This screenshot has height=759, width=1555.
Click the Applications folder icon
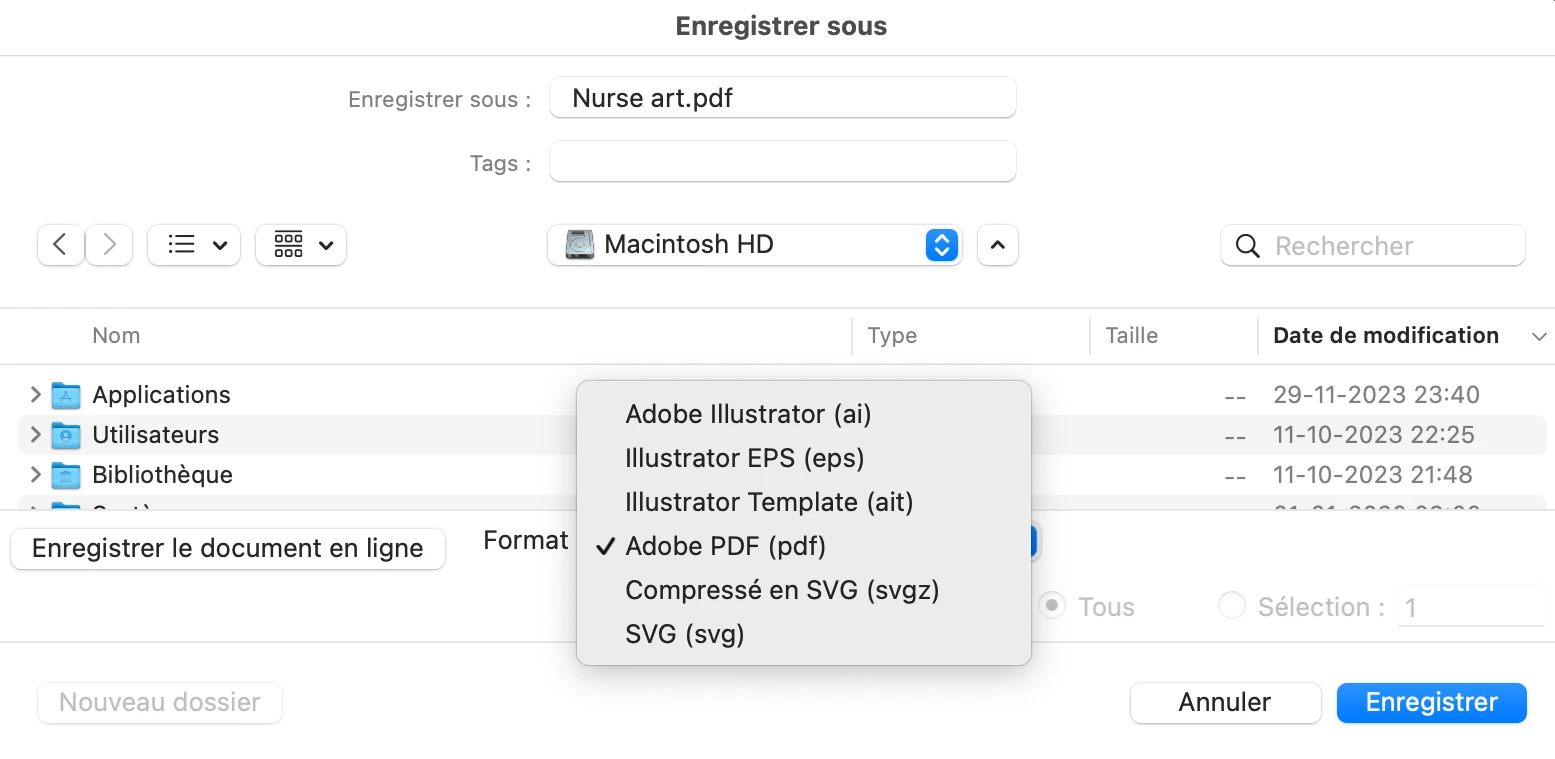click(x=66, y=395)
